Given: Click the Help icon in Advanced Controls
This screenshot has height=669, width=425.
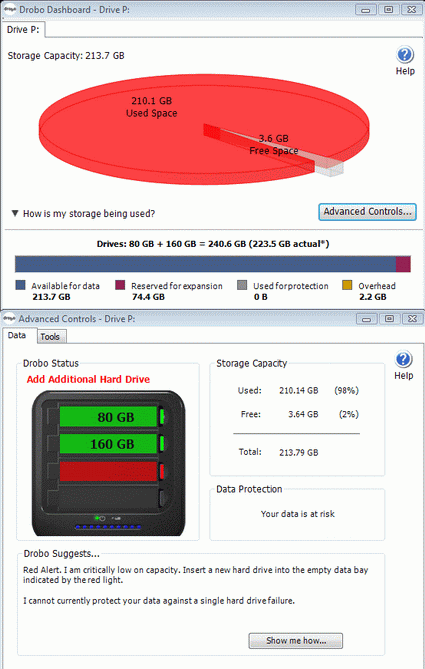Looking at the screenshot, I should [x=403, y=360].
